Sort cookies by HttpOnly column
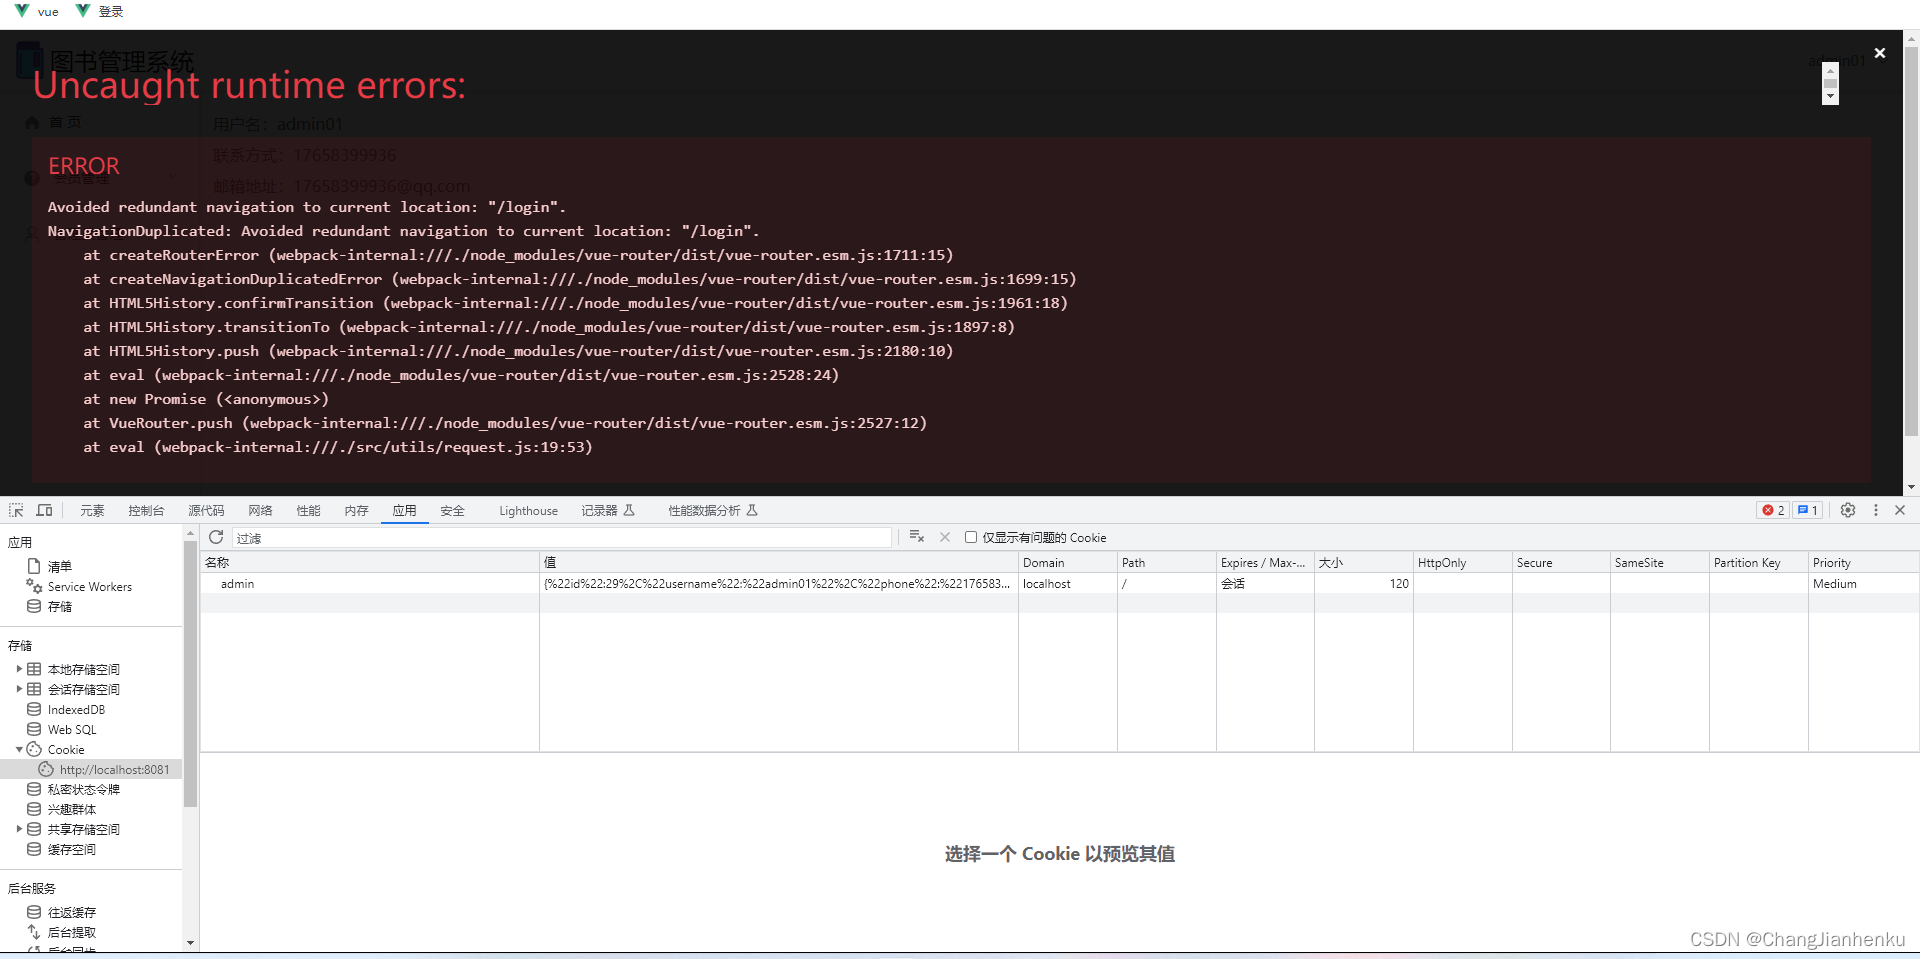Screen dimensions: 1920x959 [x=1462, y=562]
